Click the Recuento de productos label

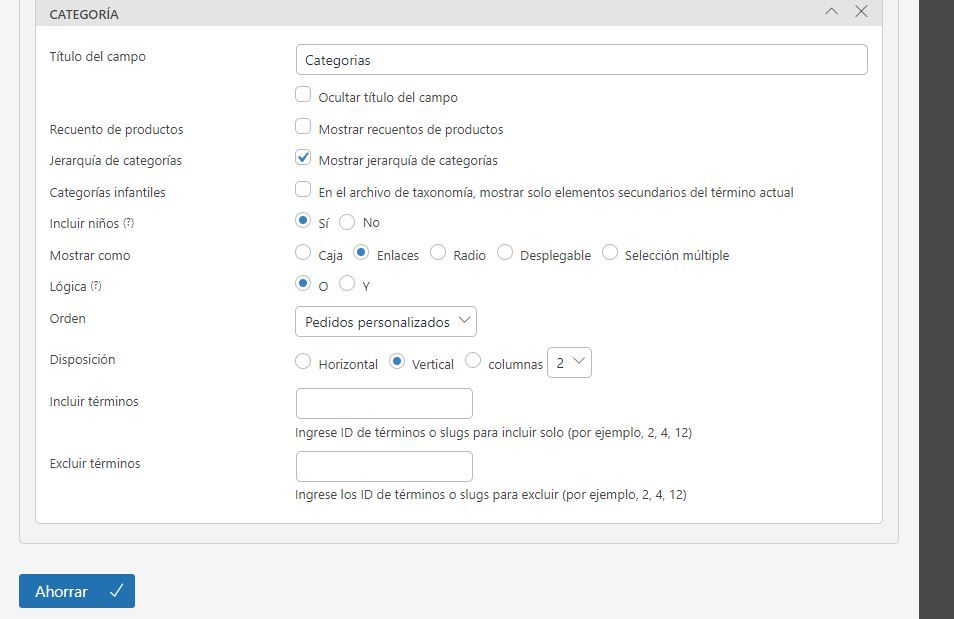click(116, 129)
